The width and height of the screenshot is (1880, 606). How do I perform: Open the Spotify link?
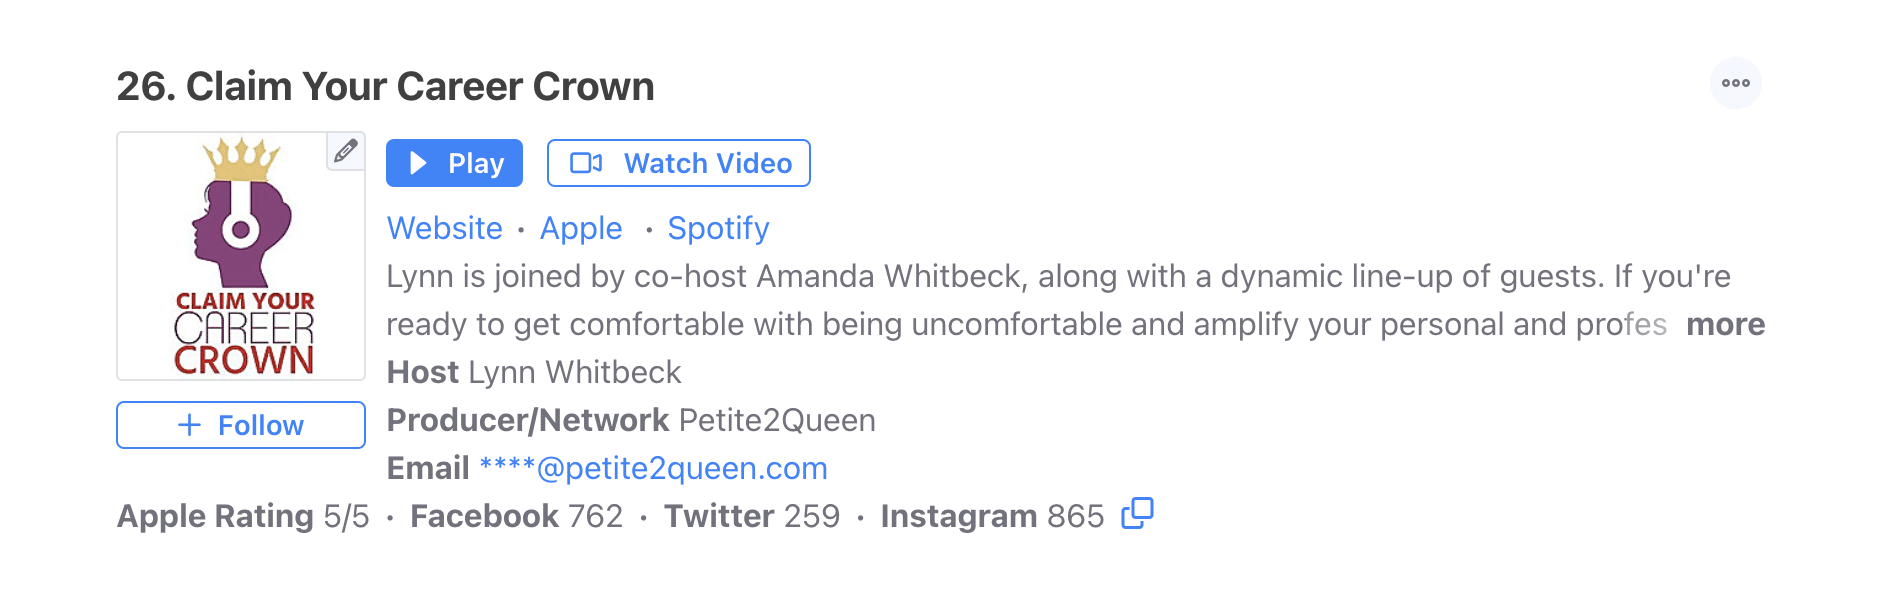point(718,228)
